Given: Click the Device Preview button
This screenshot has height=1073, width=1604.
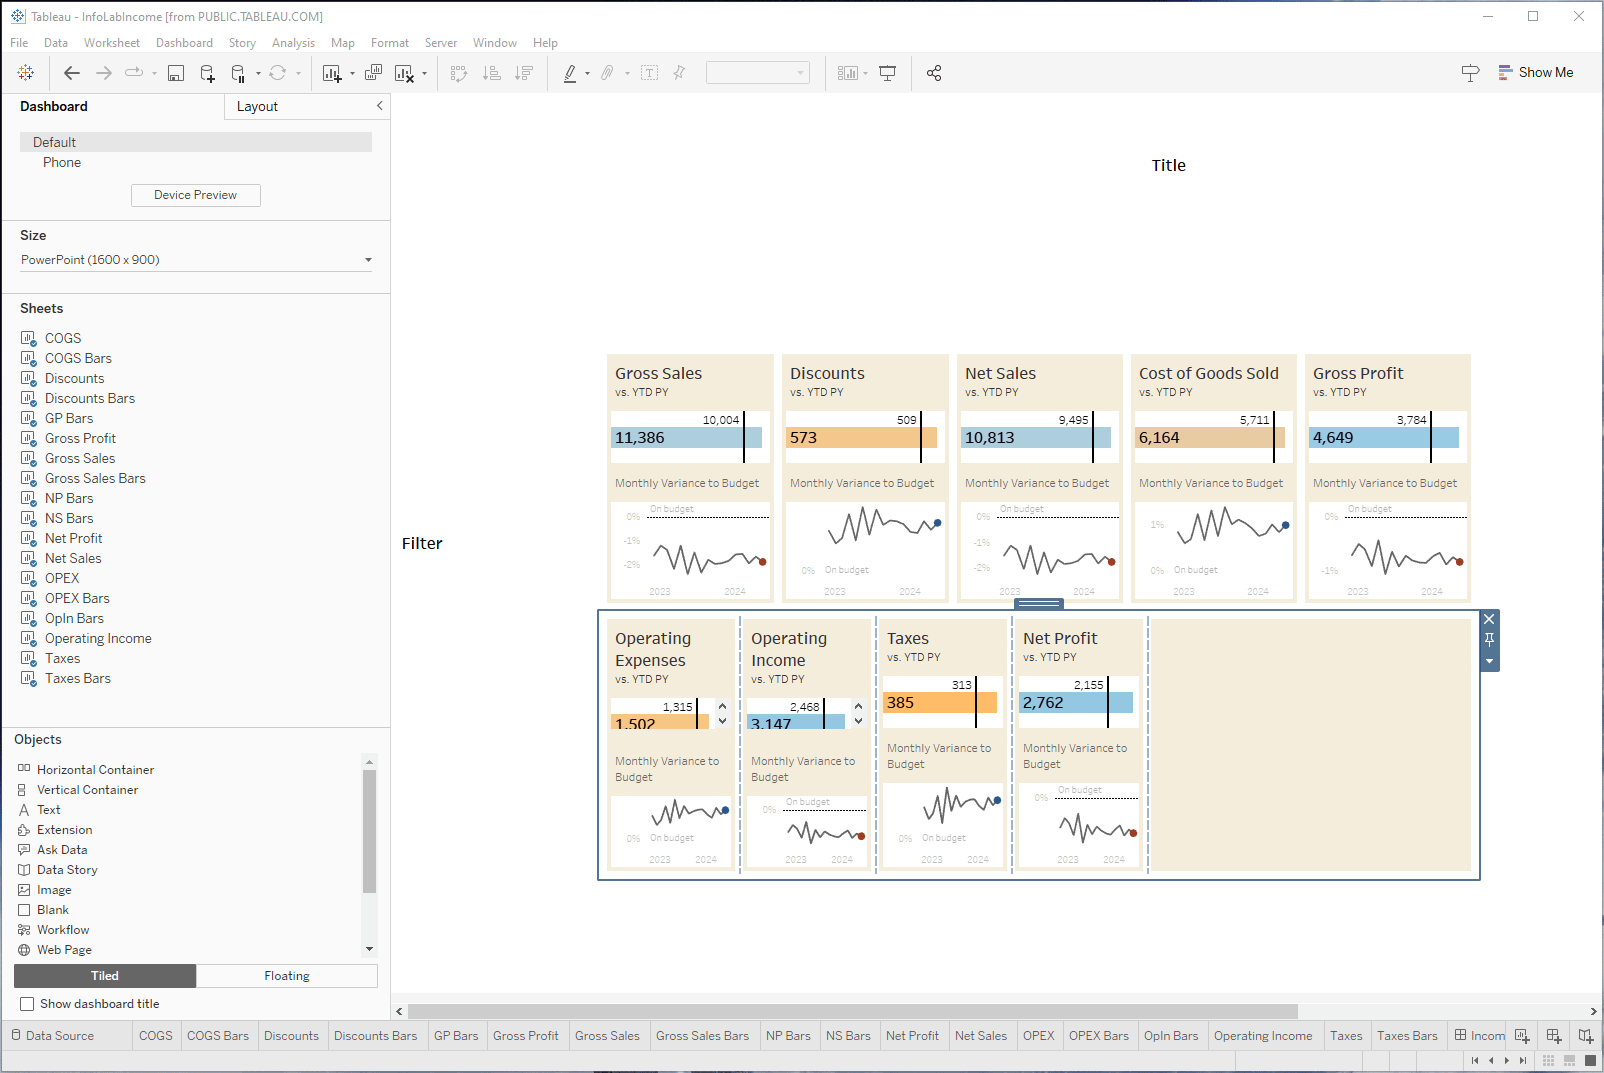Looking at the screenshot, I should pyautogui.click(x=196, y=195).
